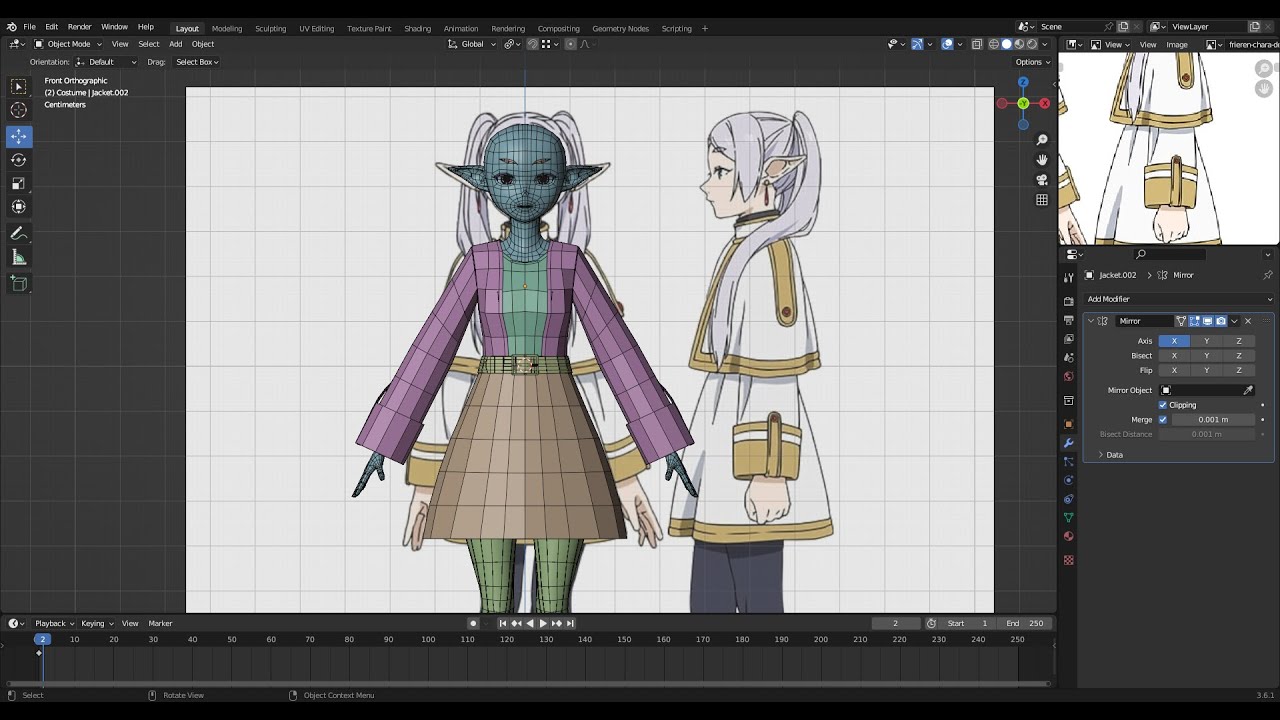Screen dimensions: 1280x720
Task: Open the Object Data green triangle tab
Action: click(1069, 518)
